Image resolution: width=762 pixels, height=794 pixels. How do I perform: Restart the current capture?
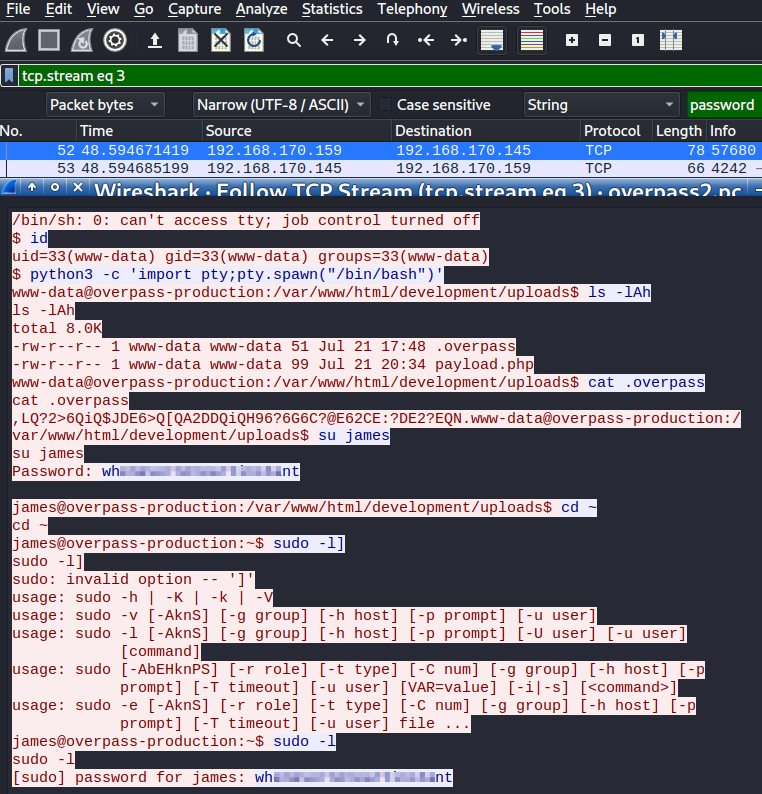click(x=82, y=40)
